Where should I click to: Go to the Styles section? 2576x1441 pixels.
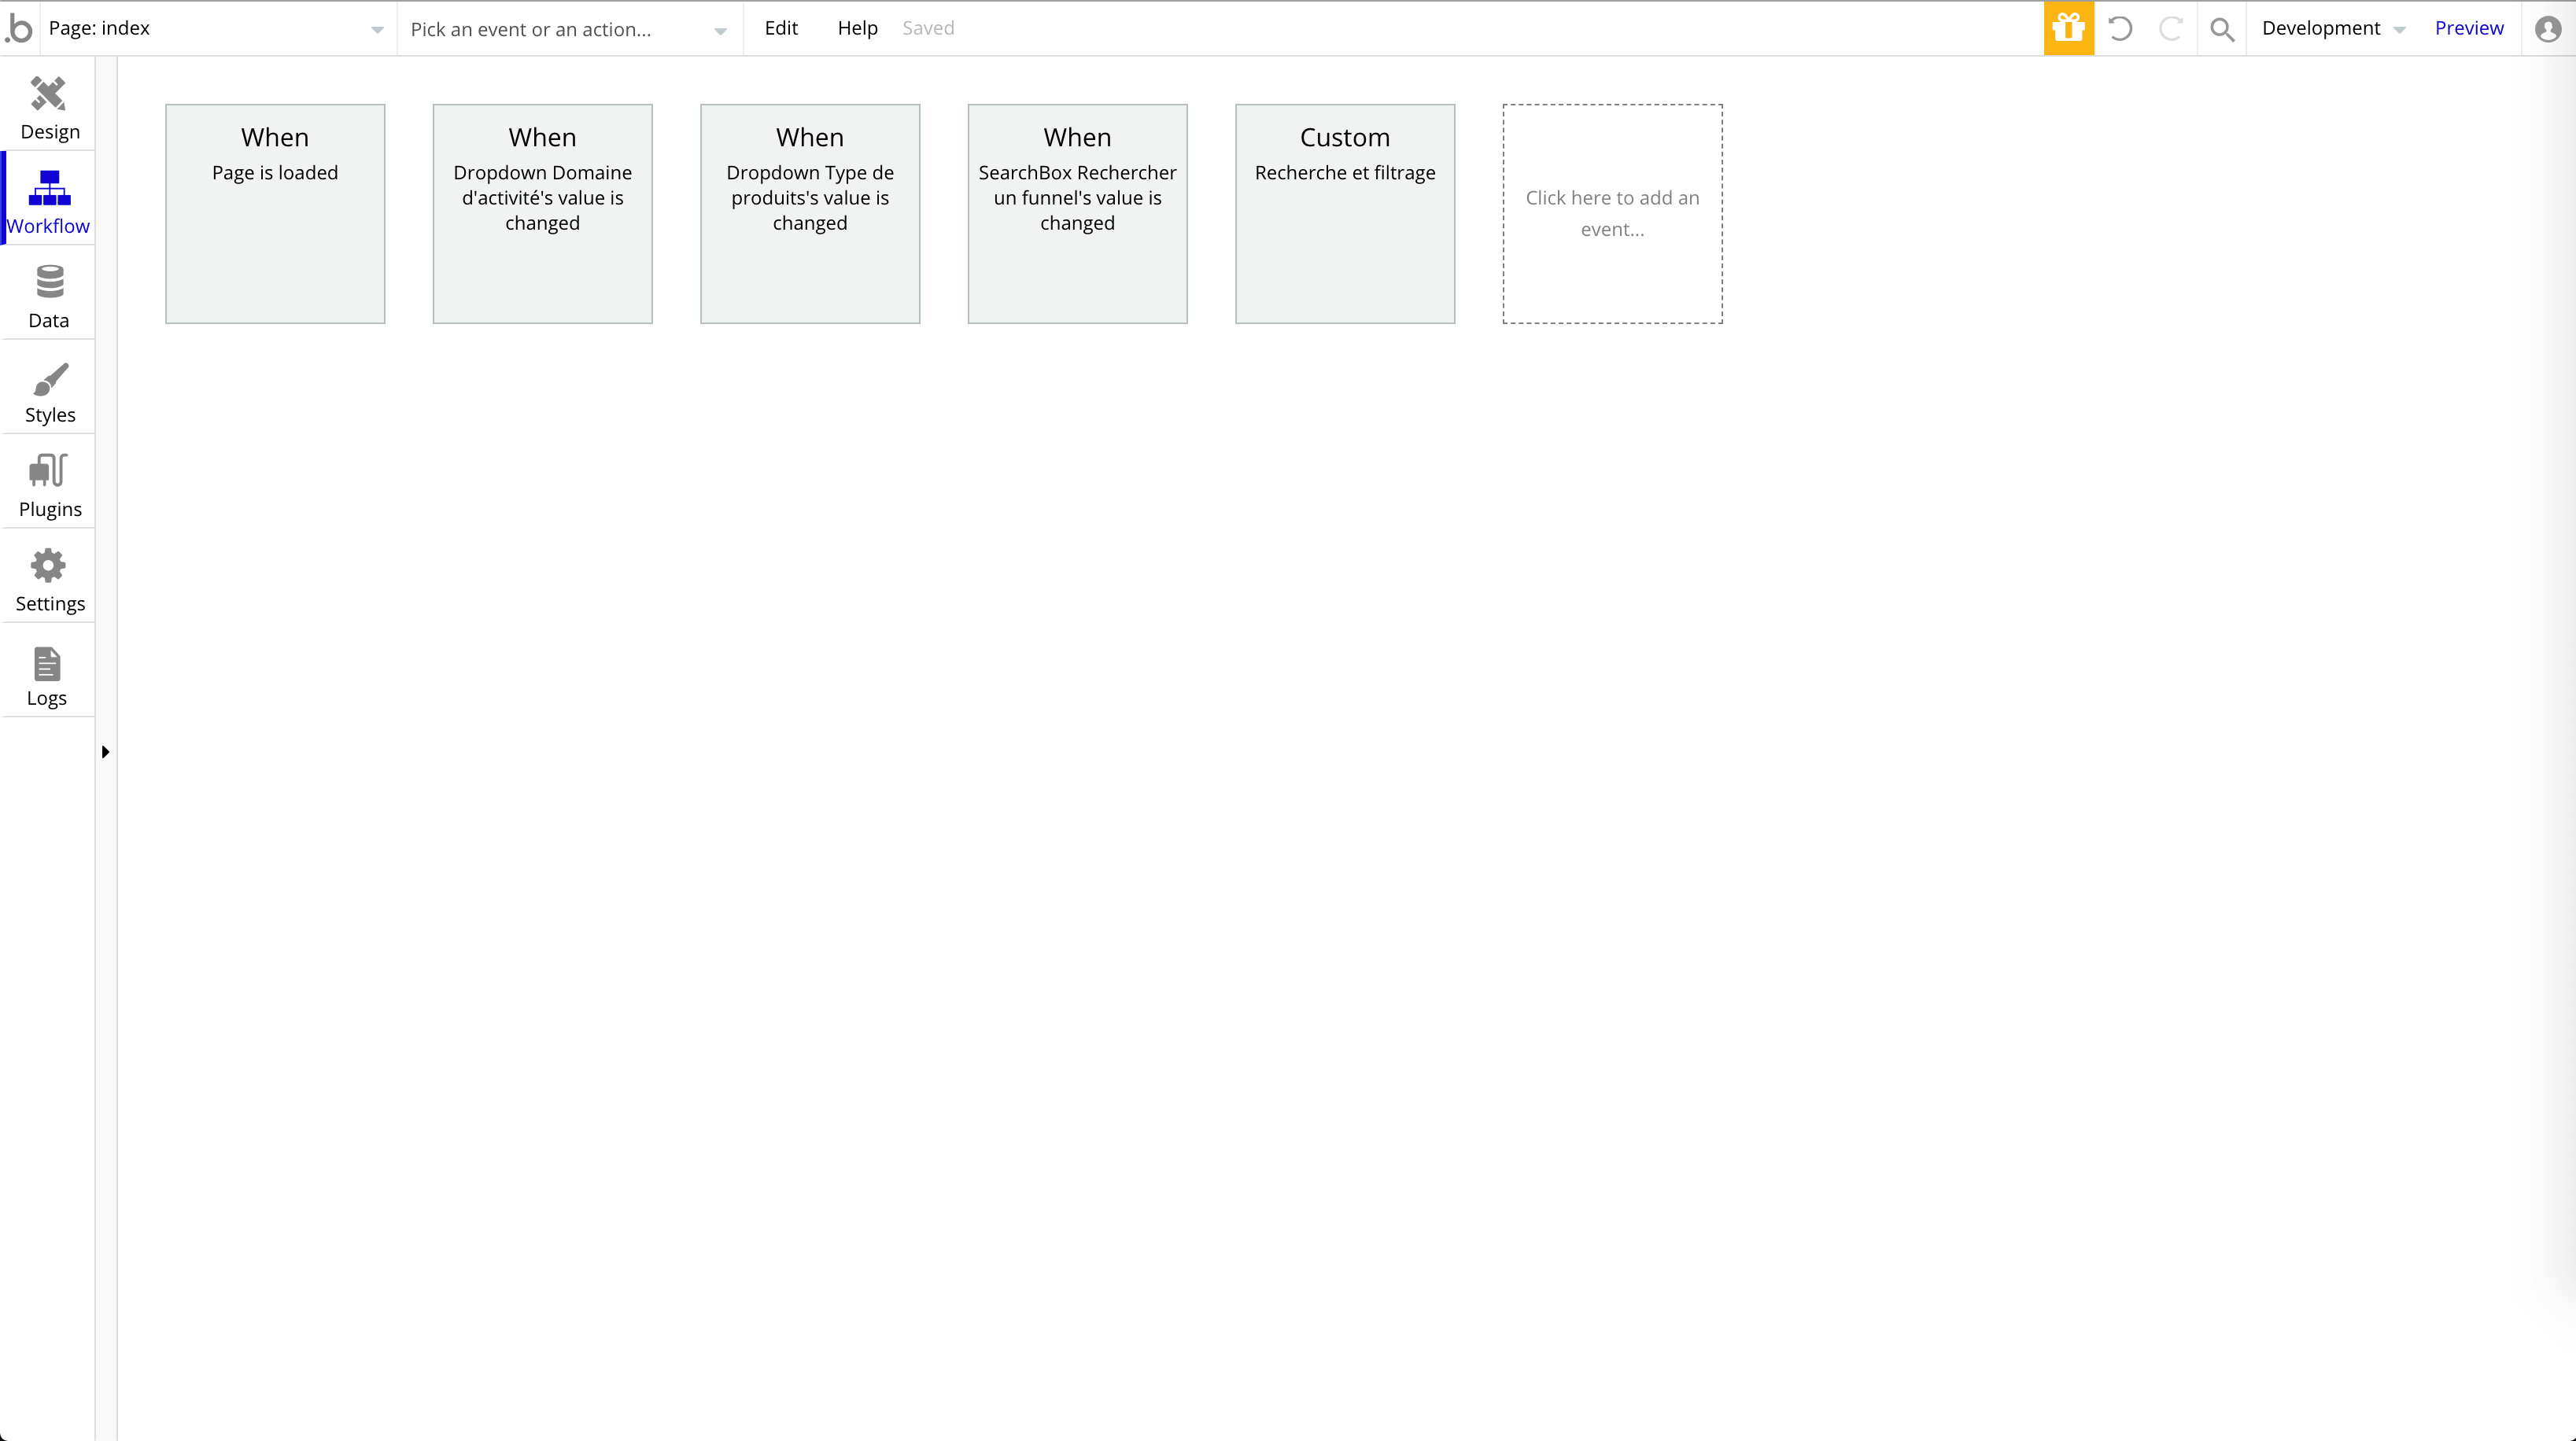coord(48,392)
